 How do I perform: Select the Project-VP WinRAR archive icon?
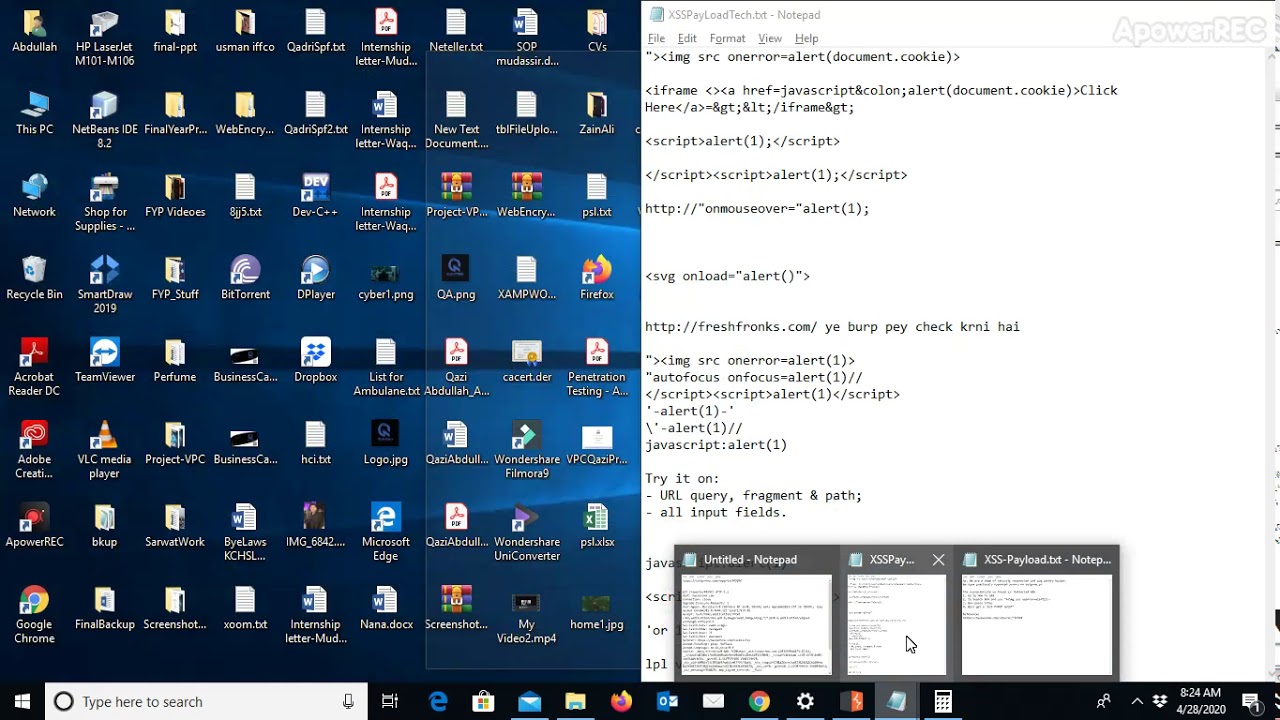tap(456, 195)
